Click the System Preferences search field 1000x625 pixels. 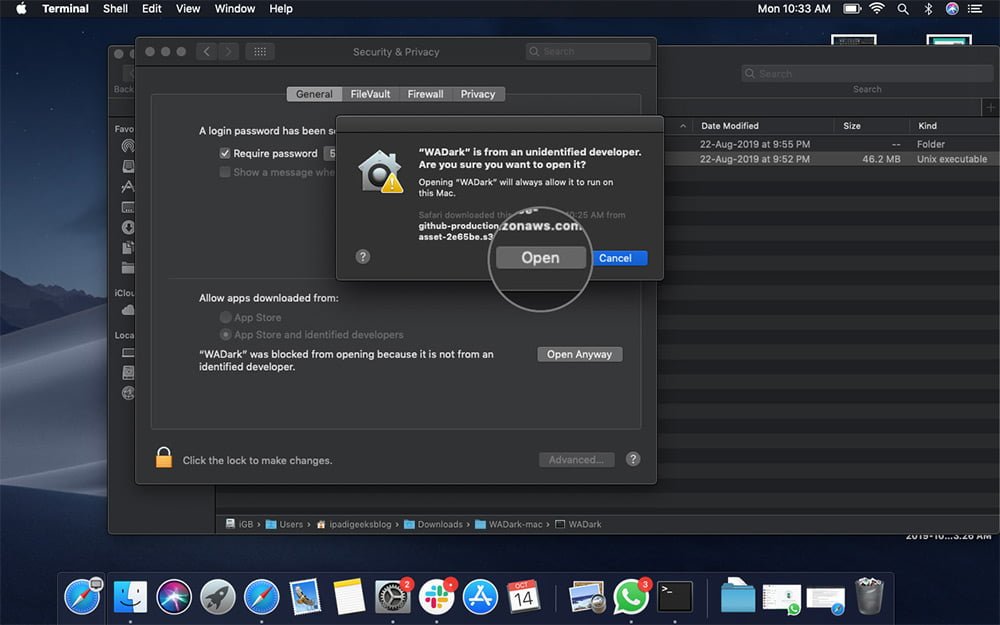click(588, 52)
